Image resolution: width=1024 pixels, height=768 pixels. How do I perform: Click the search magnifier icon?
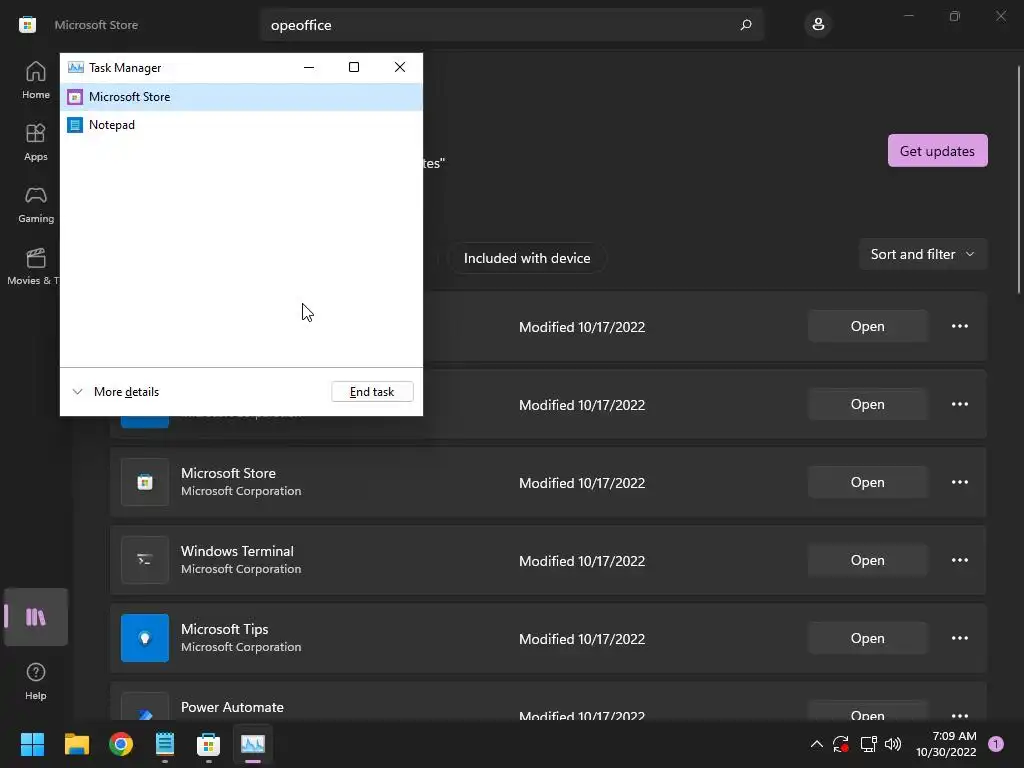click(746, 25)
